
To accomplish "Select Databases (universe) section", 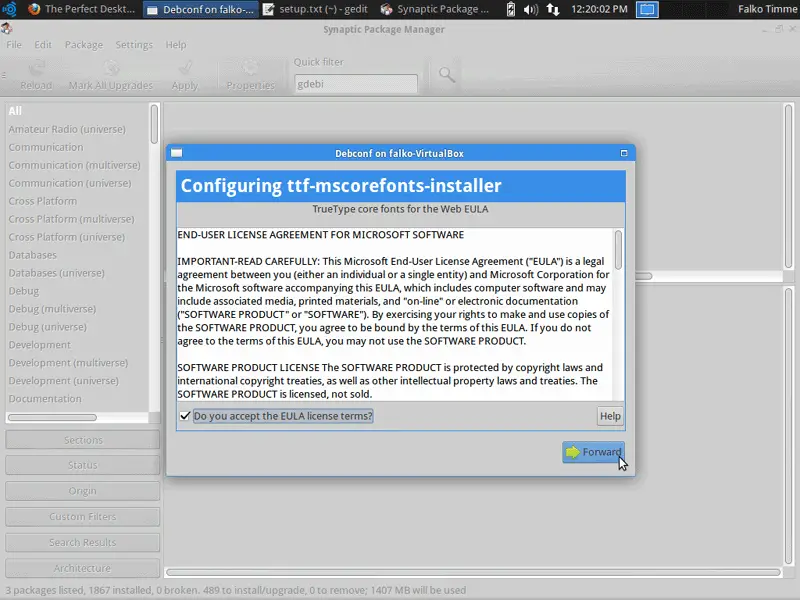I will pos(57,273).
